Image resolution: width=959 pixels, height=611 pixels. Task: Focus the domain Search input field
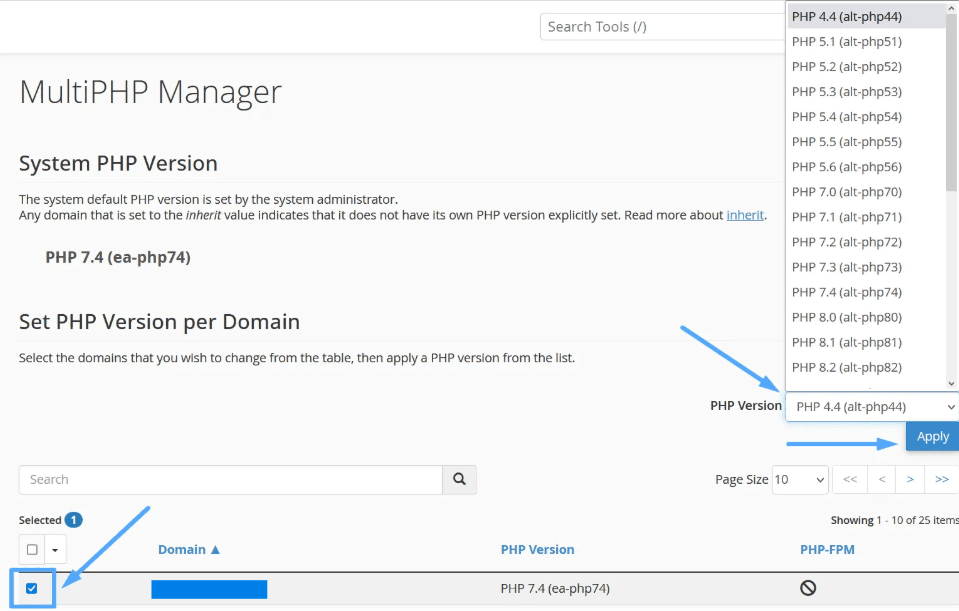tap(230, 480)
